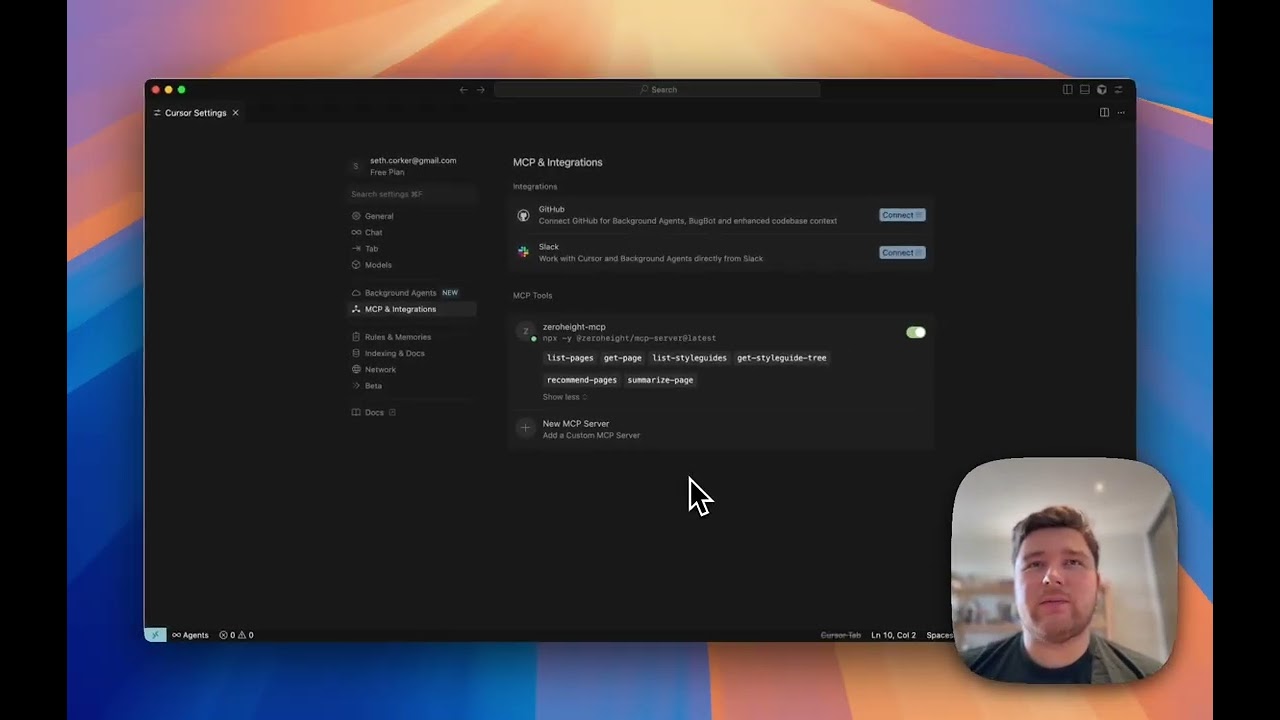Open the More Actions ellipsis menu
Image resolution: width=1280 pixels, height=720 pixels.
[1121, 113]
